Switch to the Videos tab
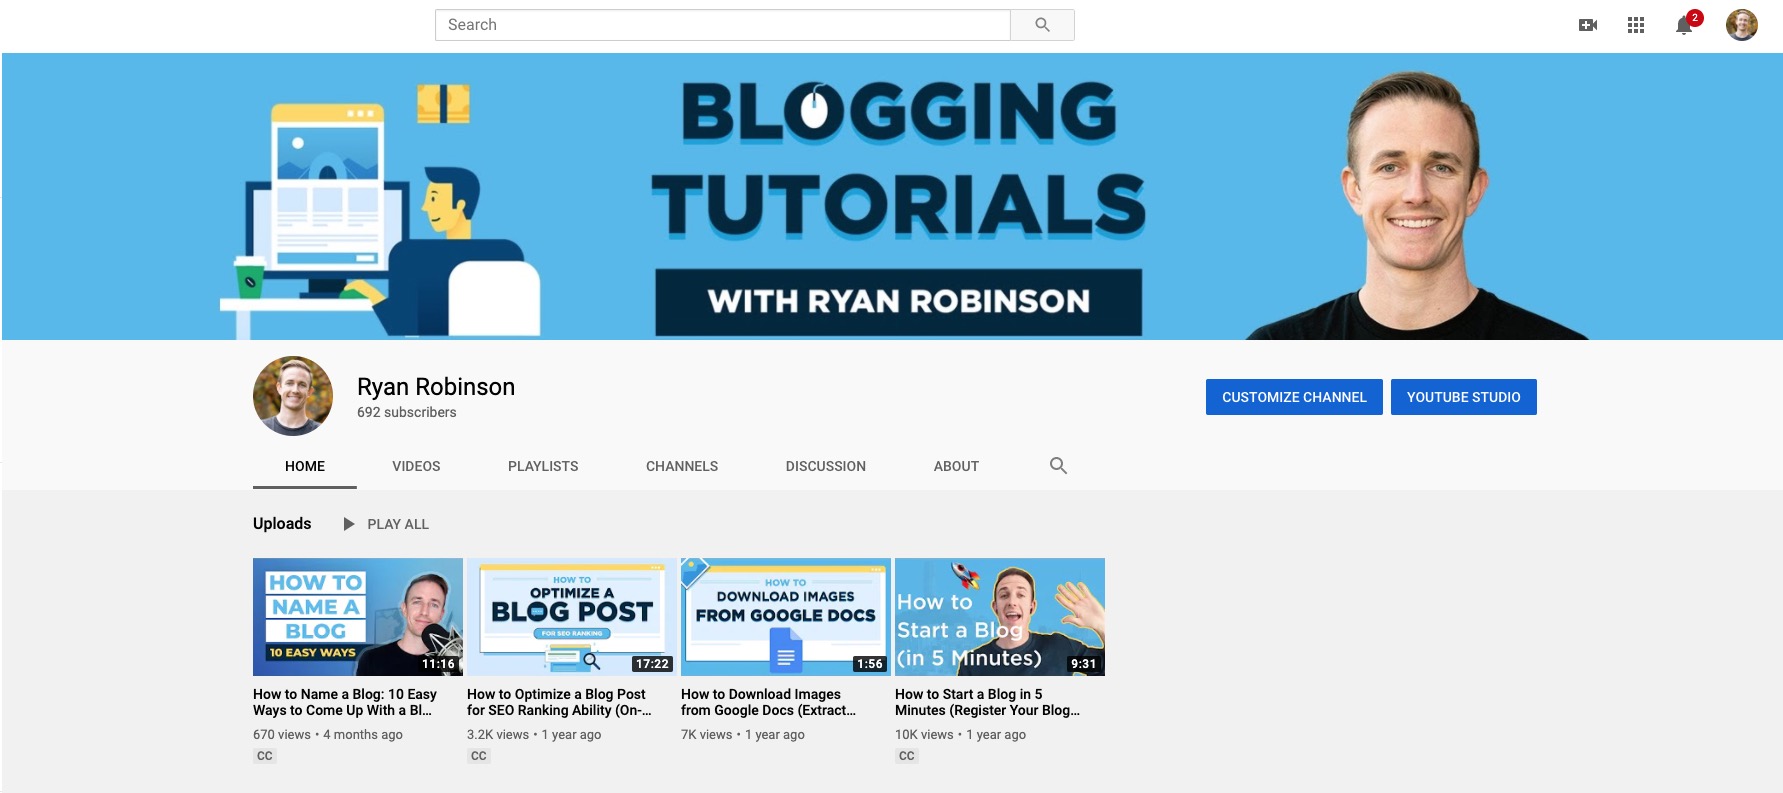Image resolution: width=1783 pixels, height=793 pixels. [x=416, y=466]
